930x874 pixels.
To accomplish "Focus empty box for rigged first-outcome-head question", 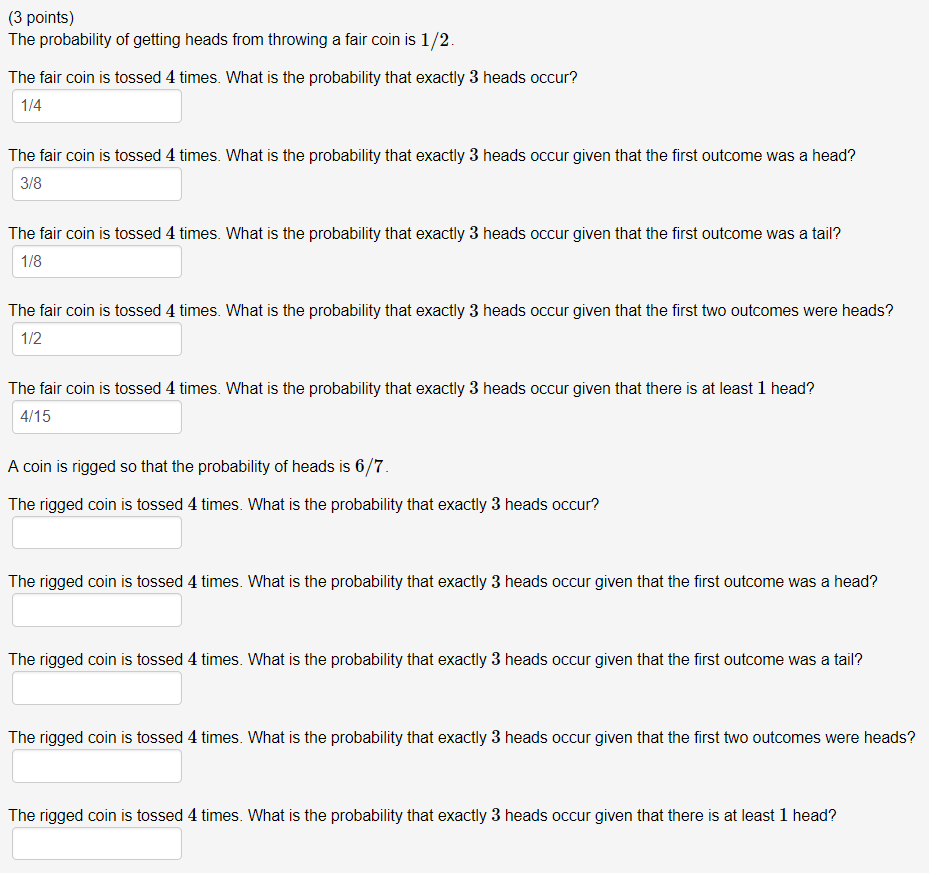I will coord(97,610).
